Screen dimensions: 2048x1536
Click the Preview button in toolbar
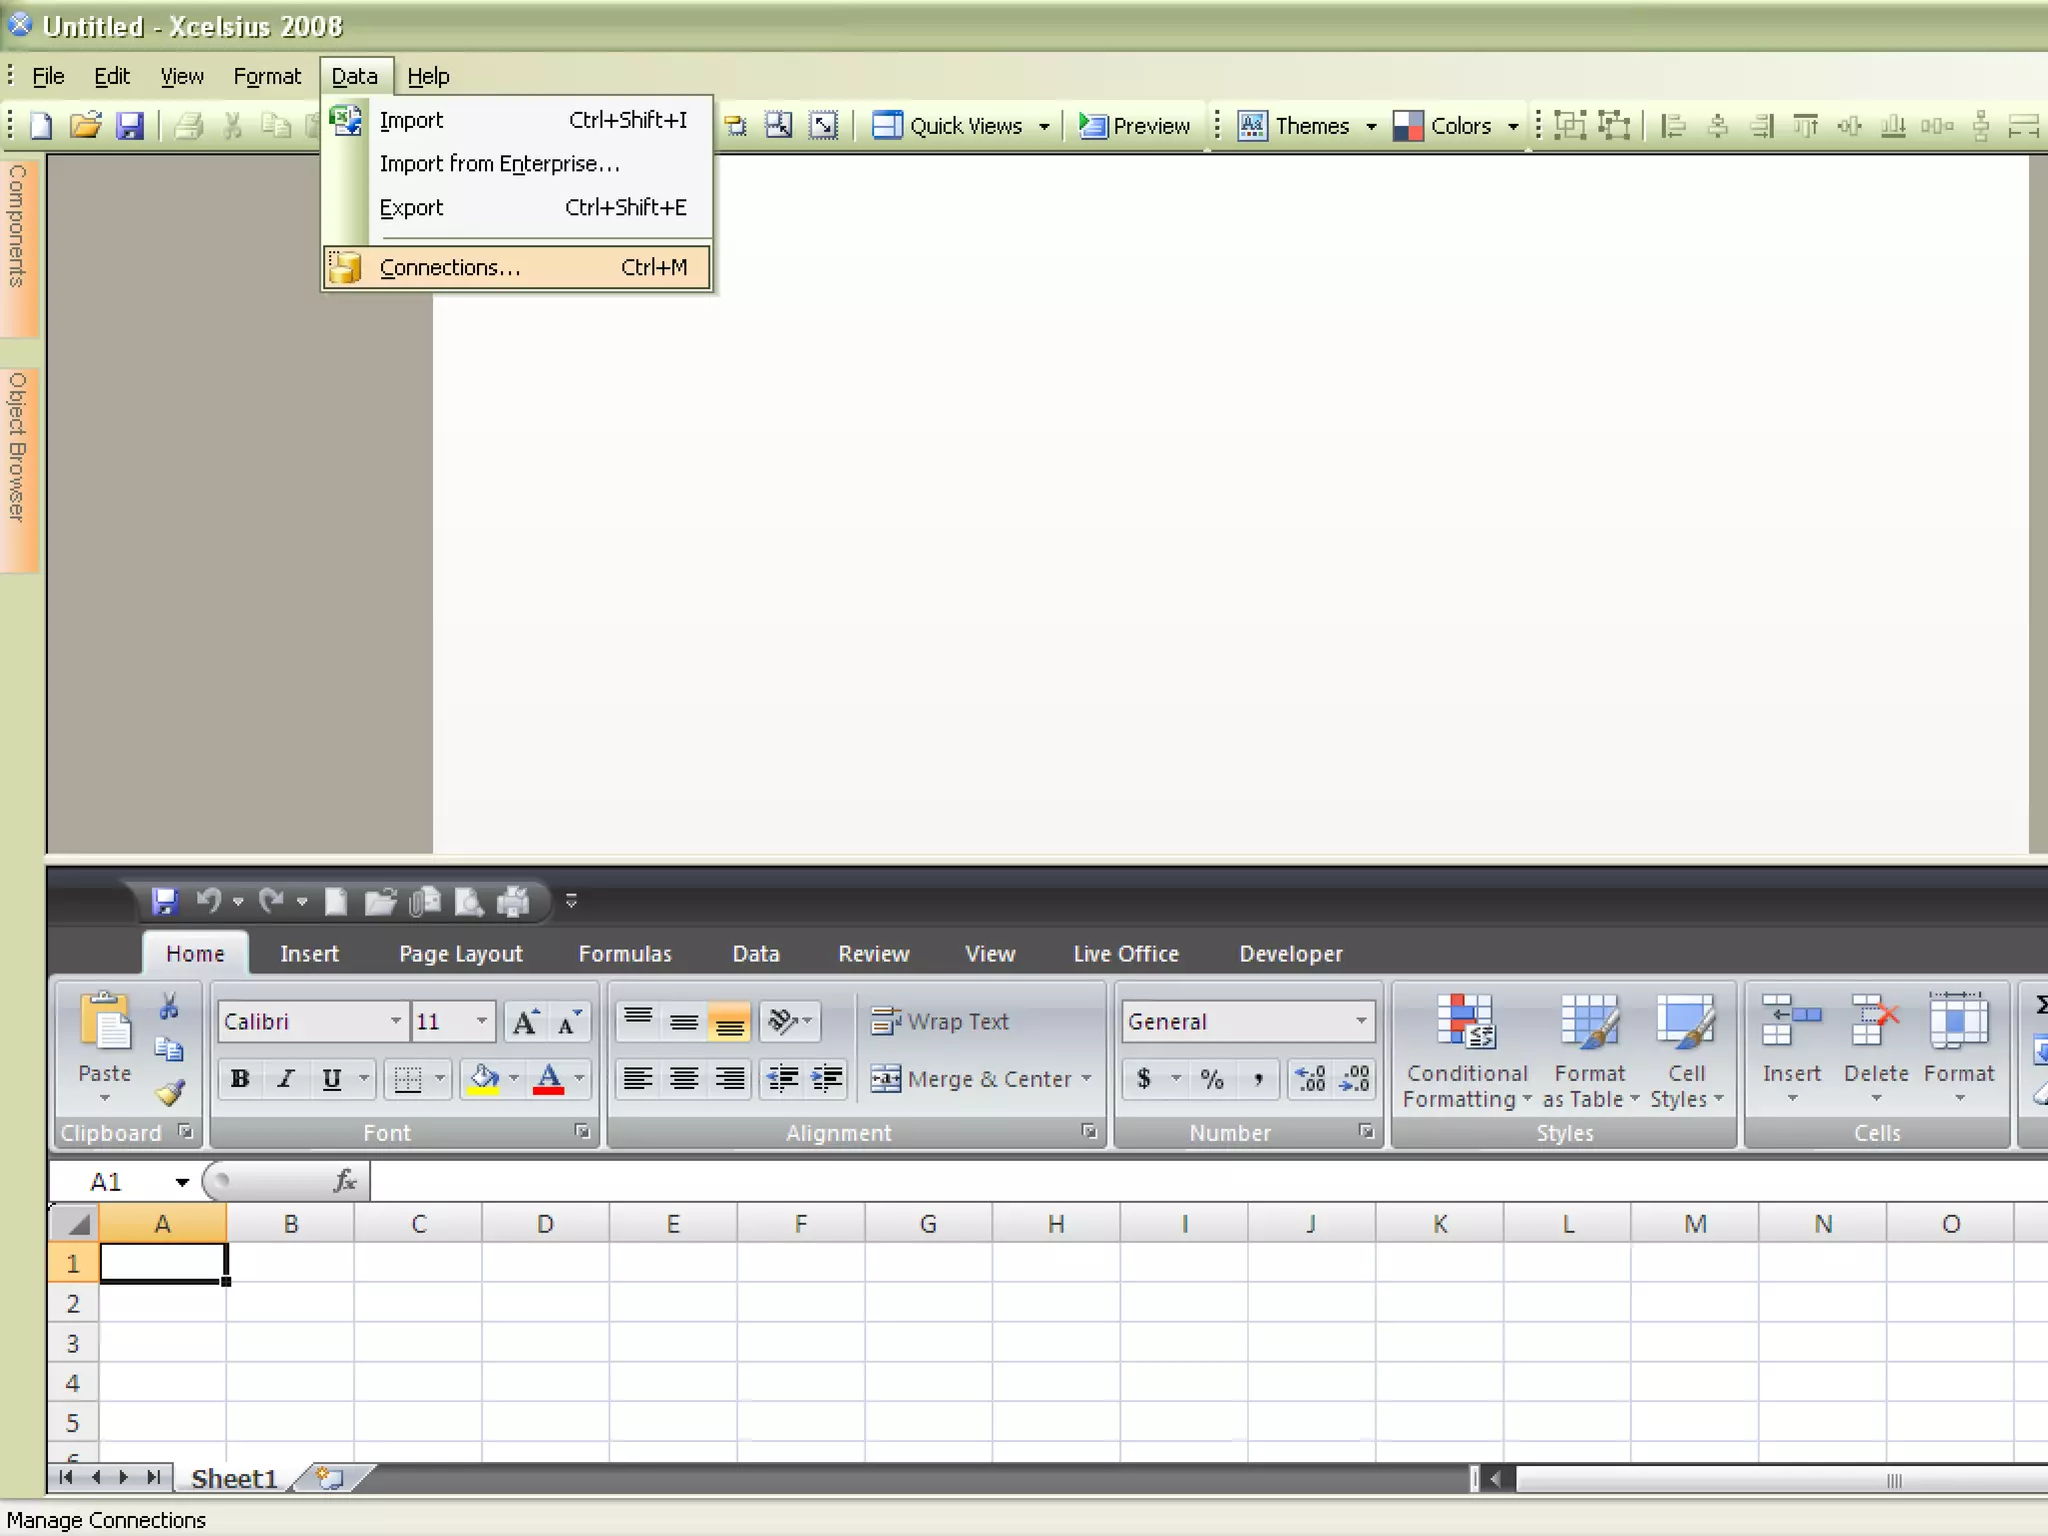(x=1135, y=126)
